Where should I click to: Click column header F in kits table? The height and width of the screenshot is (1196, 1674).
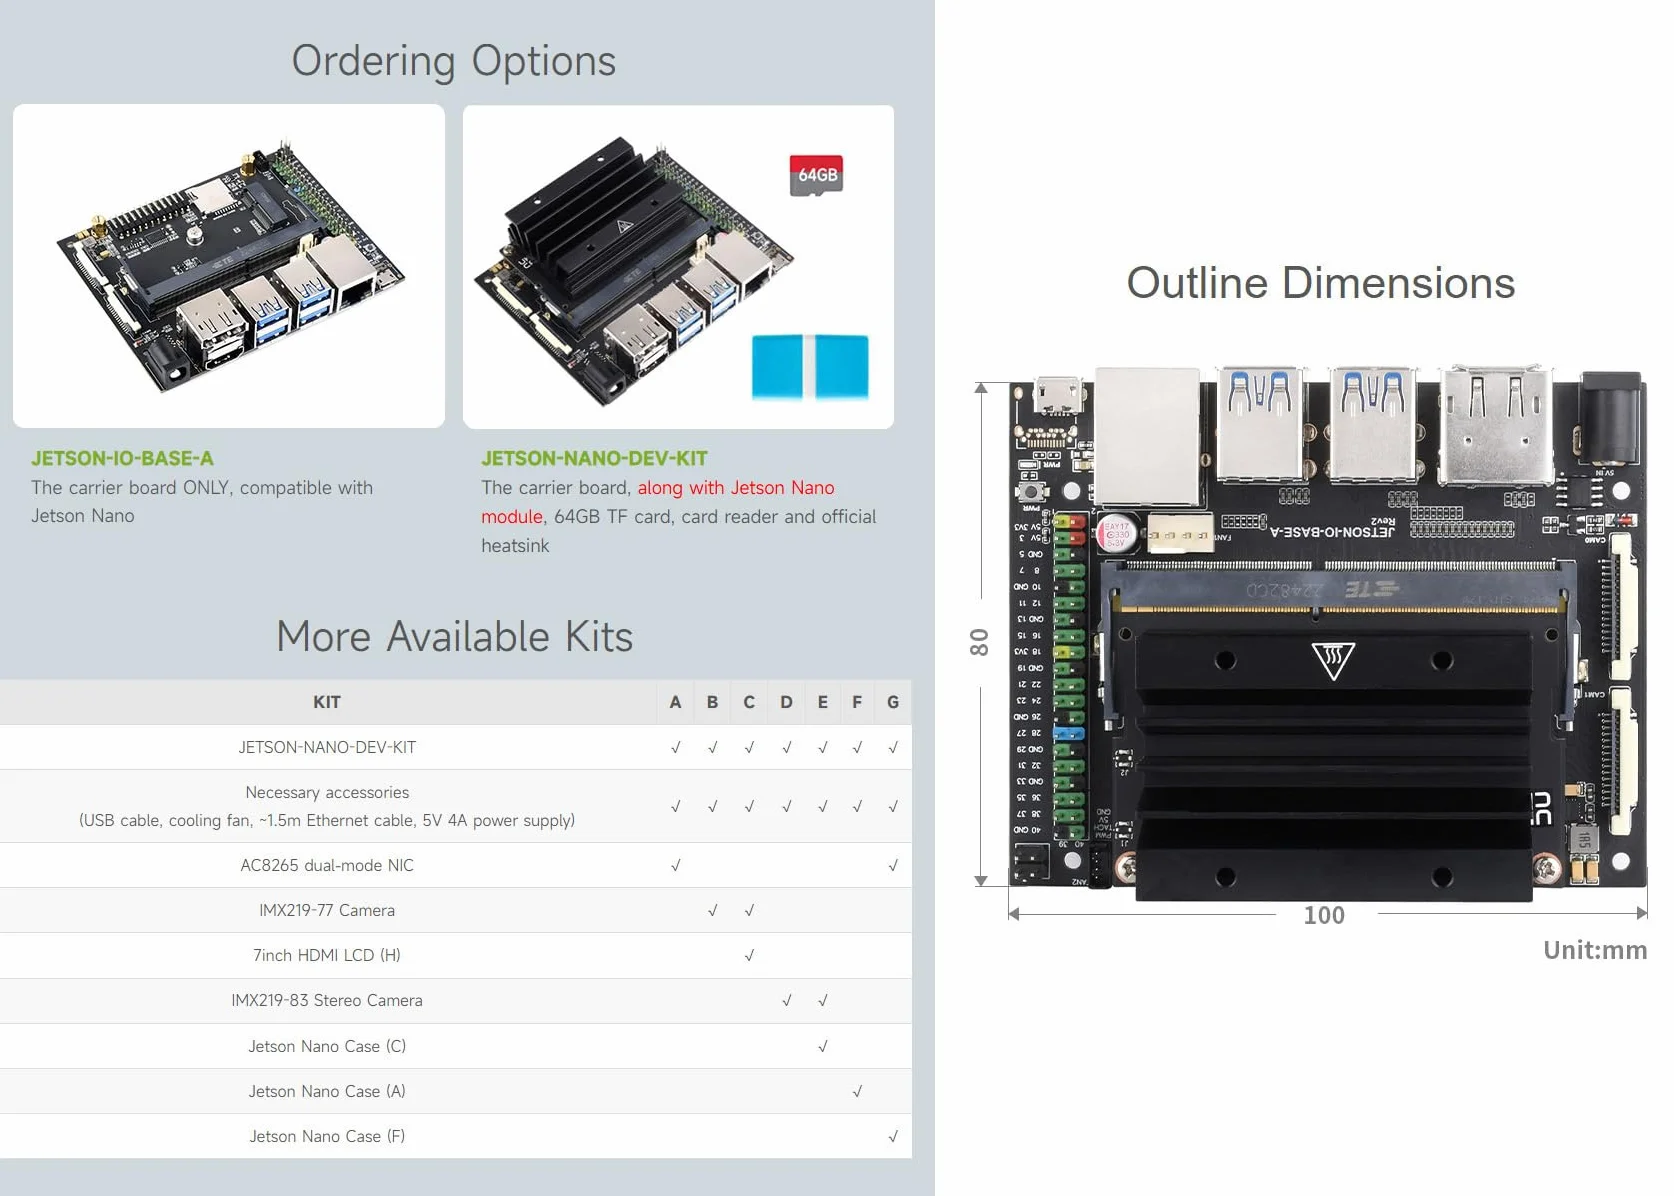click(857, 702)
